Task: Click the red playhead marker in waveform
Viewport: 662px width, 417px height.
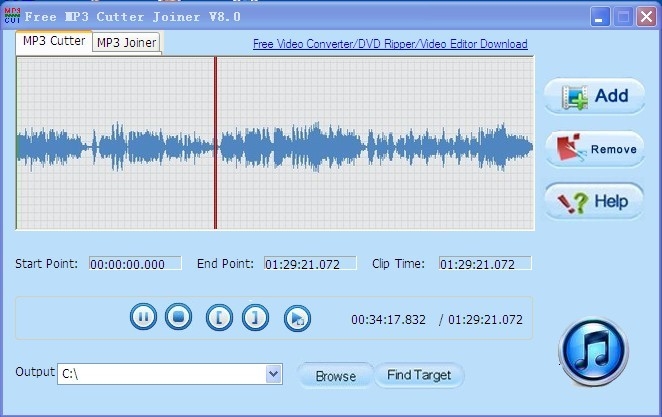Action: pyautogui.click(x=215, y=143)
